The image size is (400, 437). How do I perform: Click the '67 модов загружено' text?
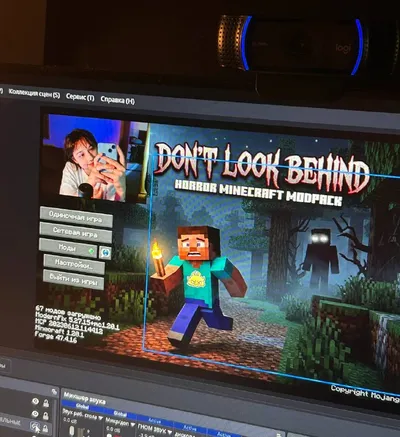[x=68, y=312]
